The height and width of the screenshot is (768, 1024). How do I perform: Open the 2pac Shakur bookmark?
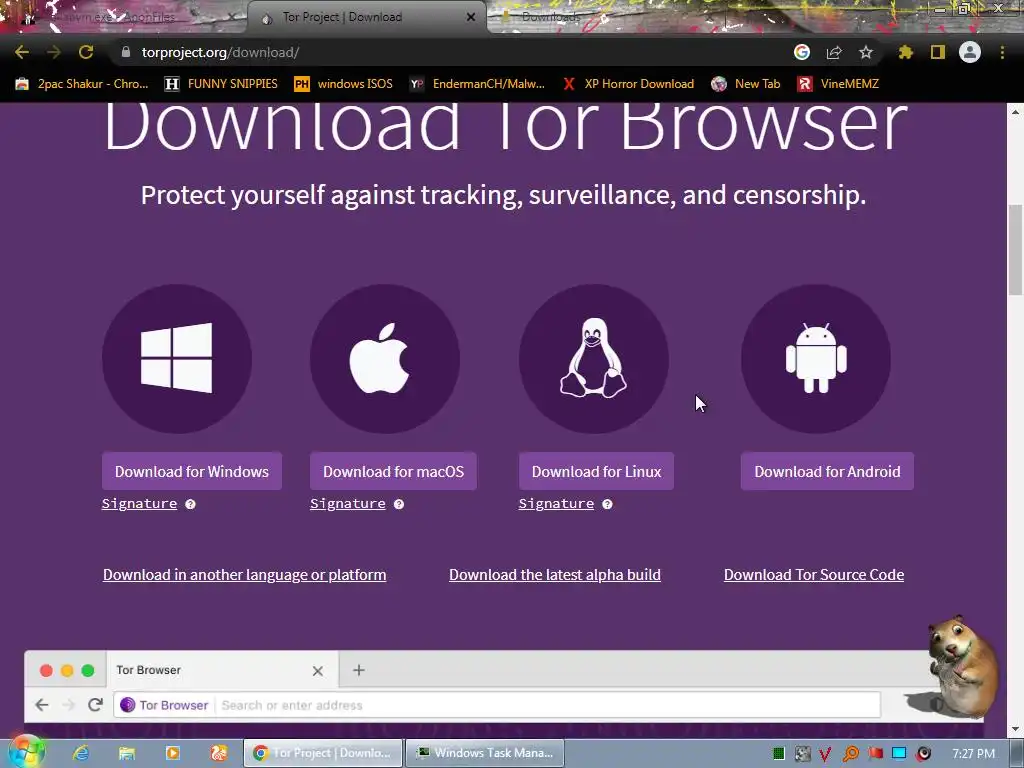point(82,84)
